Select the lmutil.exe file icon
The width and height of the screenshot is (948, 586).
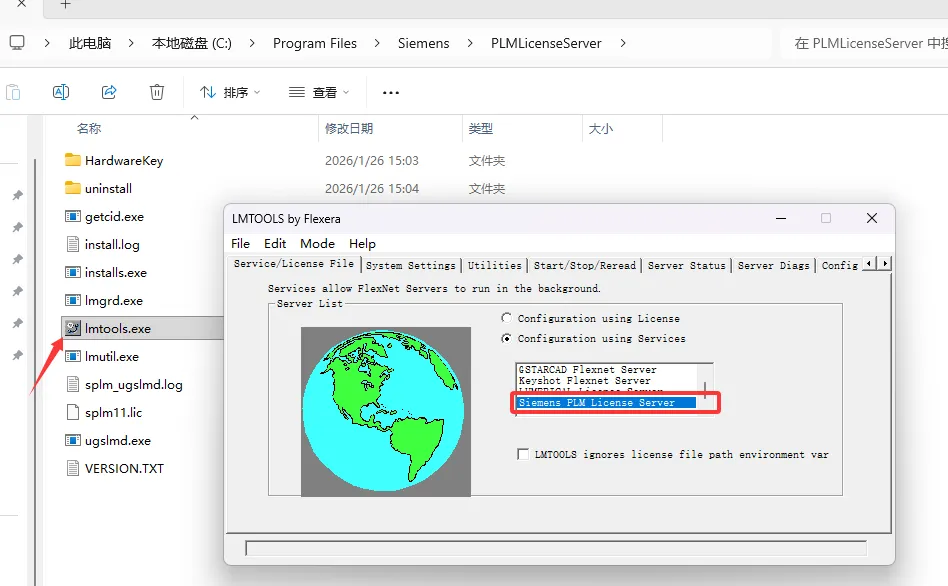tap(73, 356)
